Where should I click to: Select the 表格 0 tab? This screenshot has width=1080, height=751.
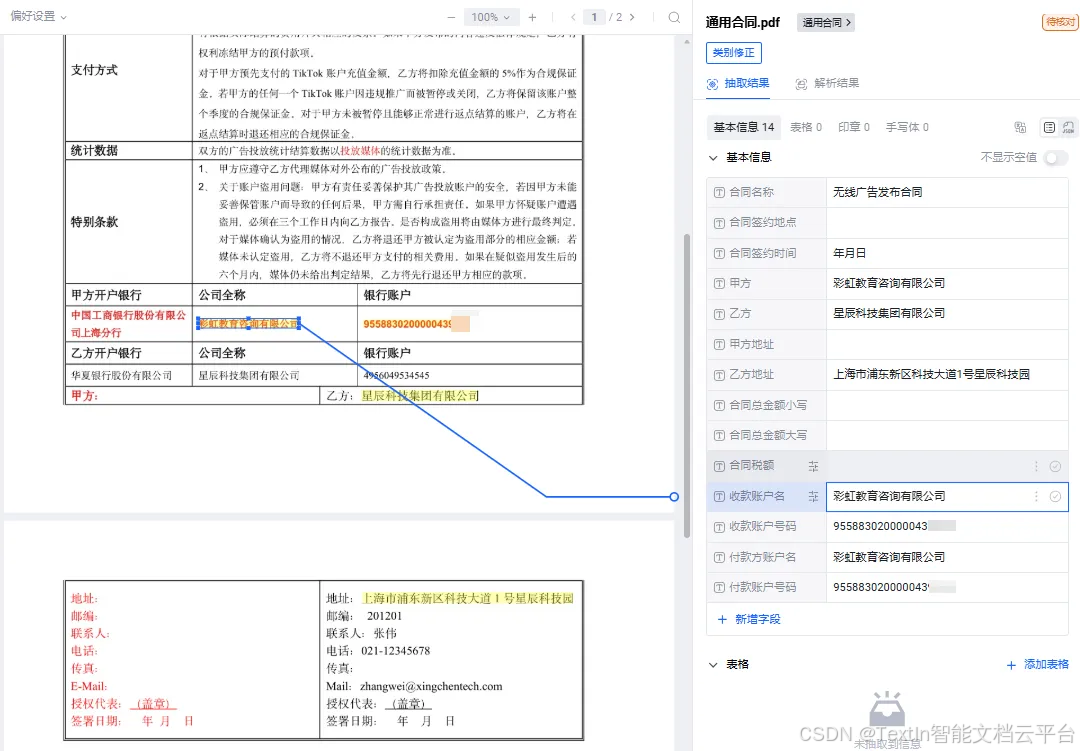(806, 127)
